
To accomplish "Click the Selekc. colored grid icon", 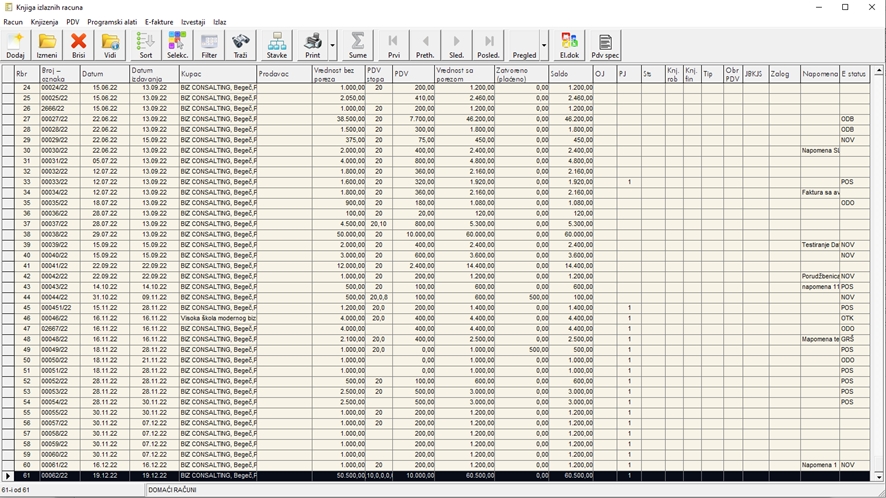I will [x=177, y=45].
